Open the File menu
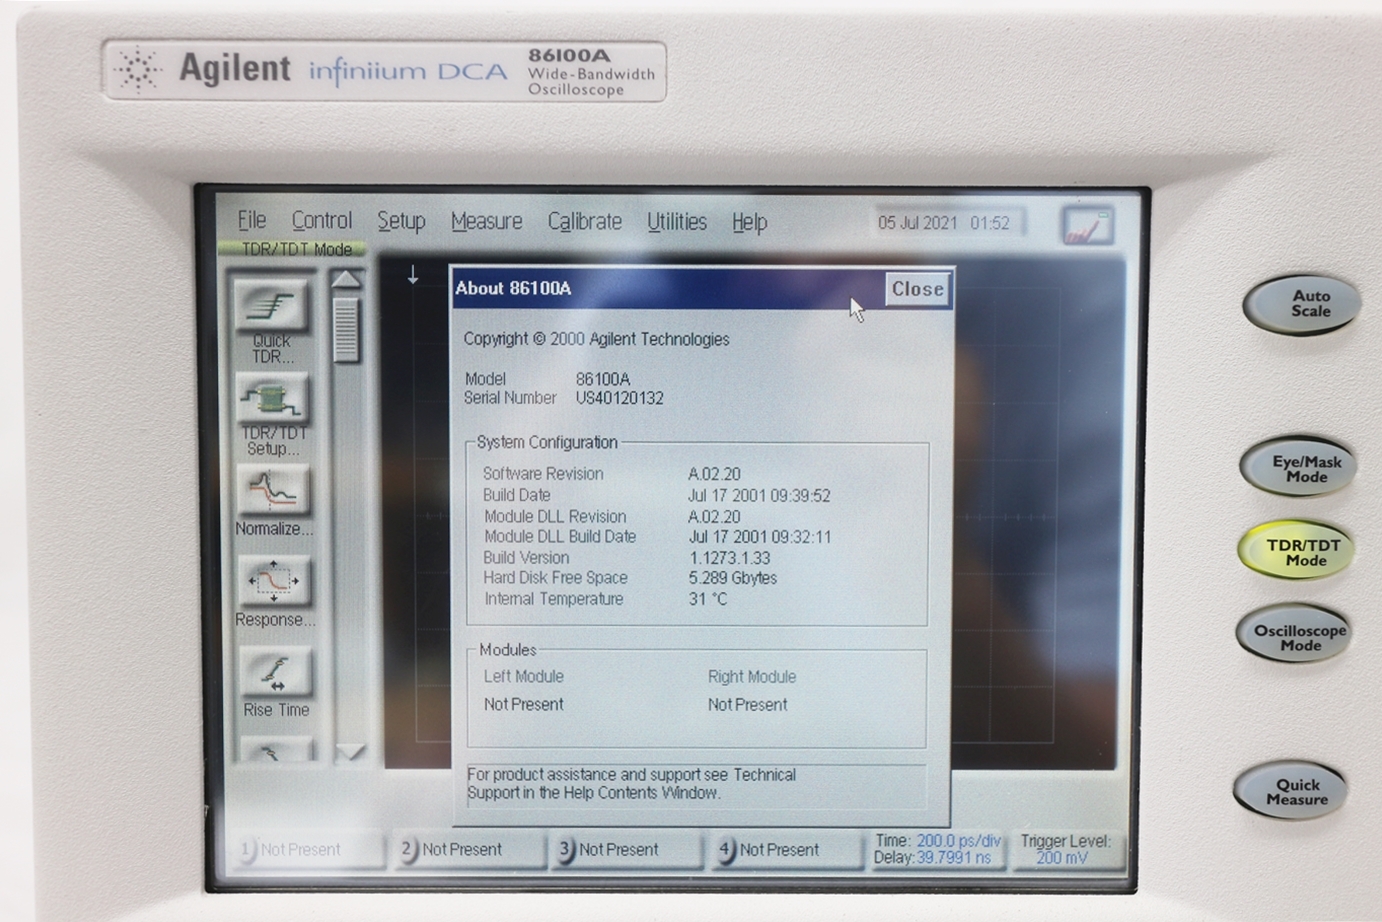The width and height of the screenshot is (1382, 922). (252, 220)
